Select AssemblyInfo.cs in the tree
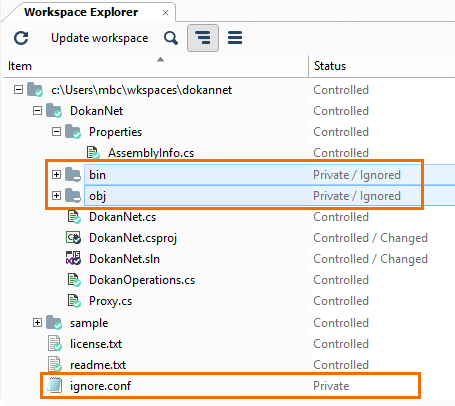Image resolution: width=455 pixels, height=406 pixels. click(151, 153)
